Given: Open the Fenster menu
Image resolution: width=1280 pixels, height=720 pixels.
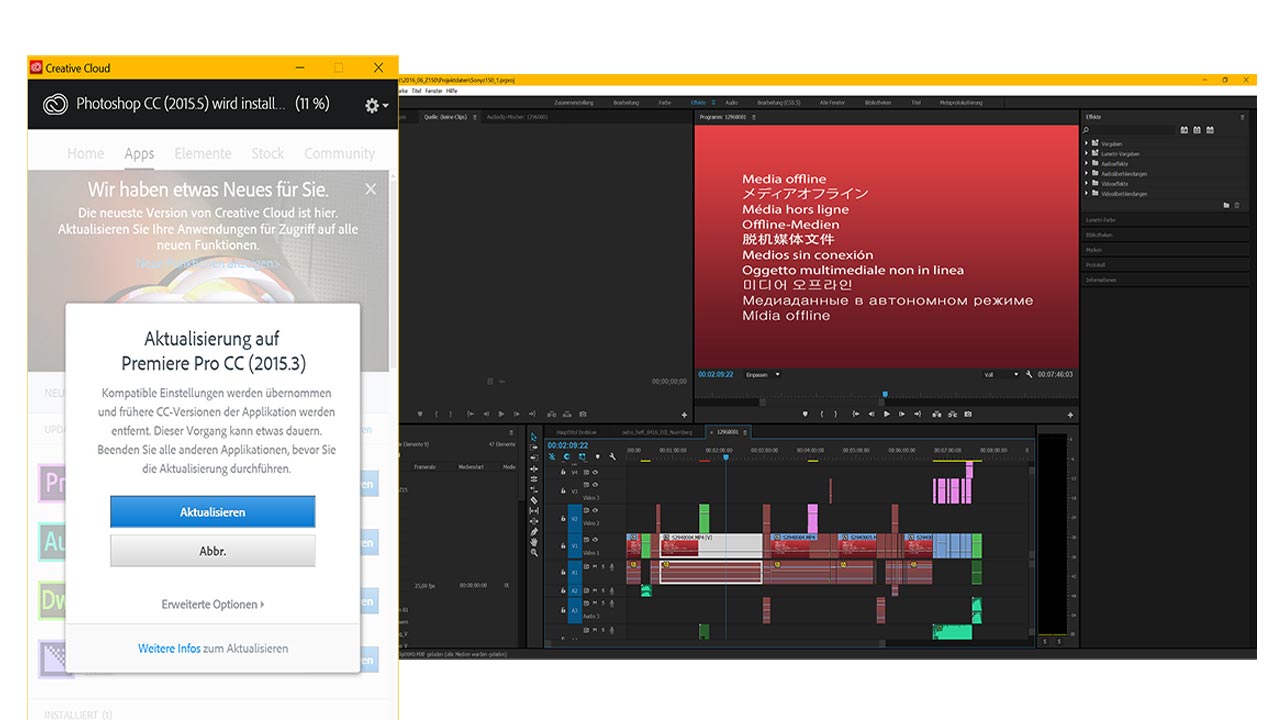Looking at the screenshot, I should click(x=433, y=91).
